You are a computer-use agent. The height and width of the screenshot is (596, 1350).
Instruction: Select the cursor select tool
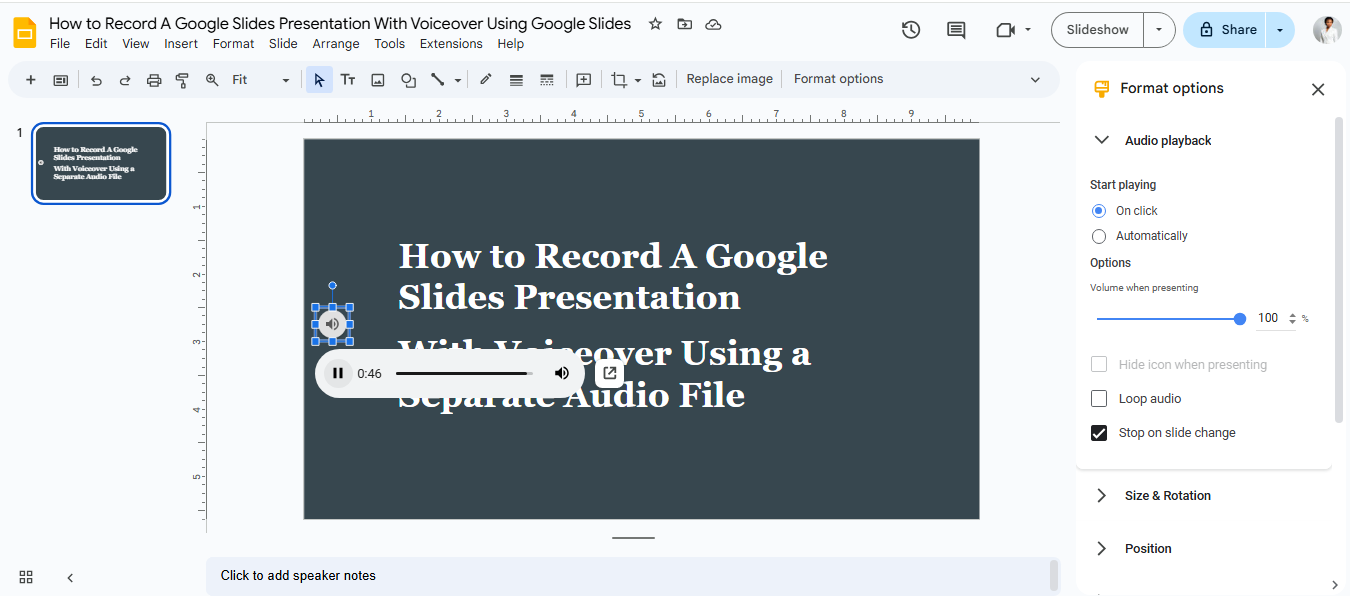point(319,80)
